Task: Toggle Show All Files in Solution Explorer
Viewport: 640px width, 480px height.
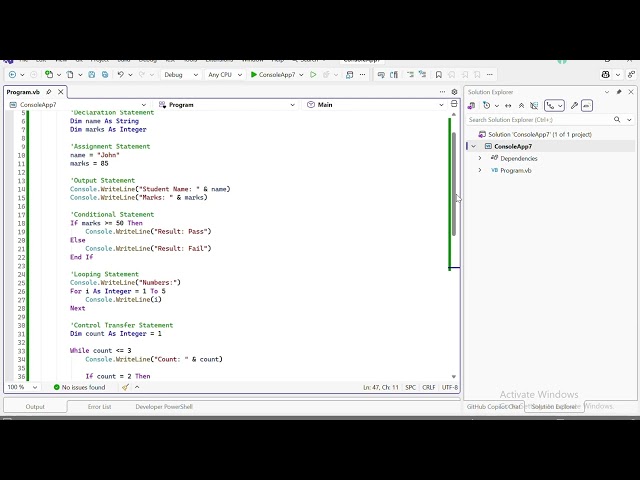Action: [x=534, y=106]
